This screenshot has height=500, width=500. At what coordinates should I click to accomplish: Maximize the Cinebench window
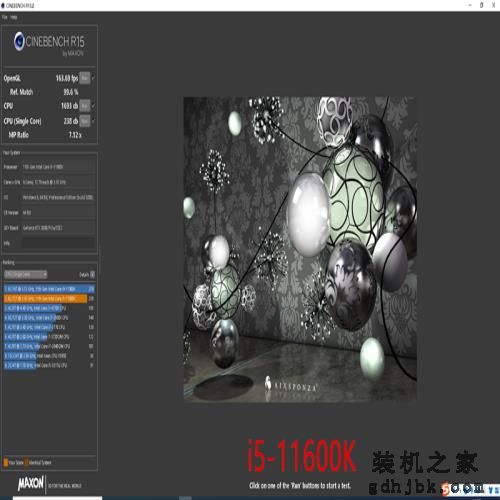point(482,5)
